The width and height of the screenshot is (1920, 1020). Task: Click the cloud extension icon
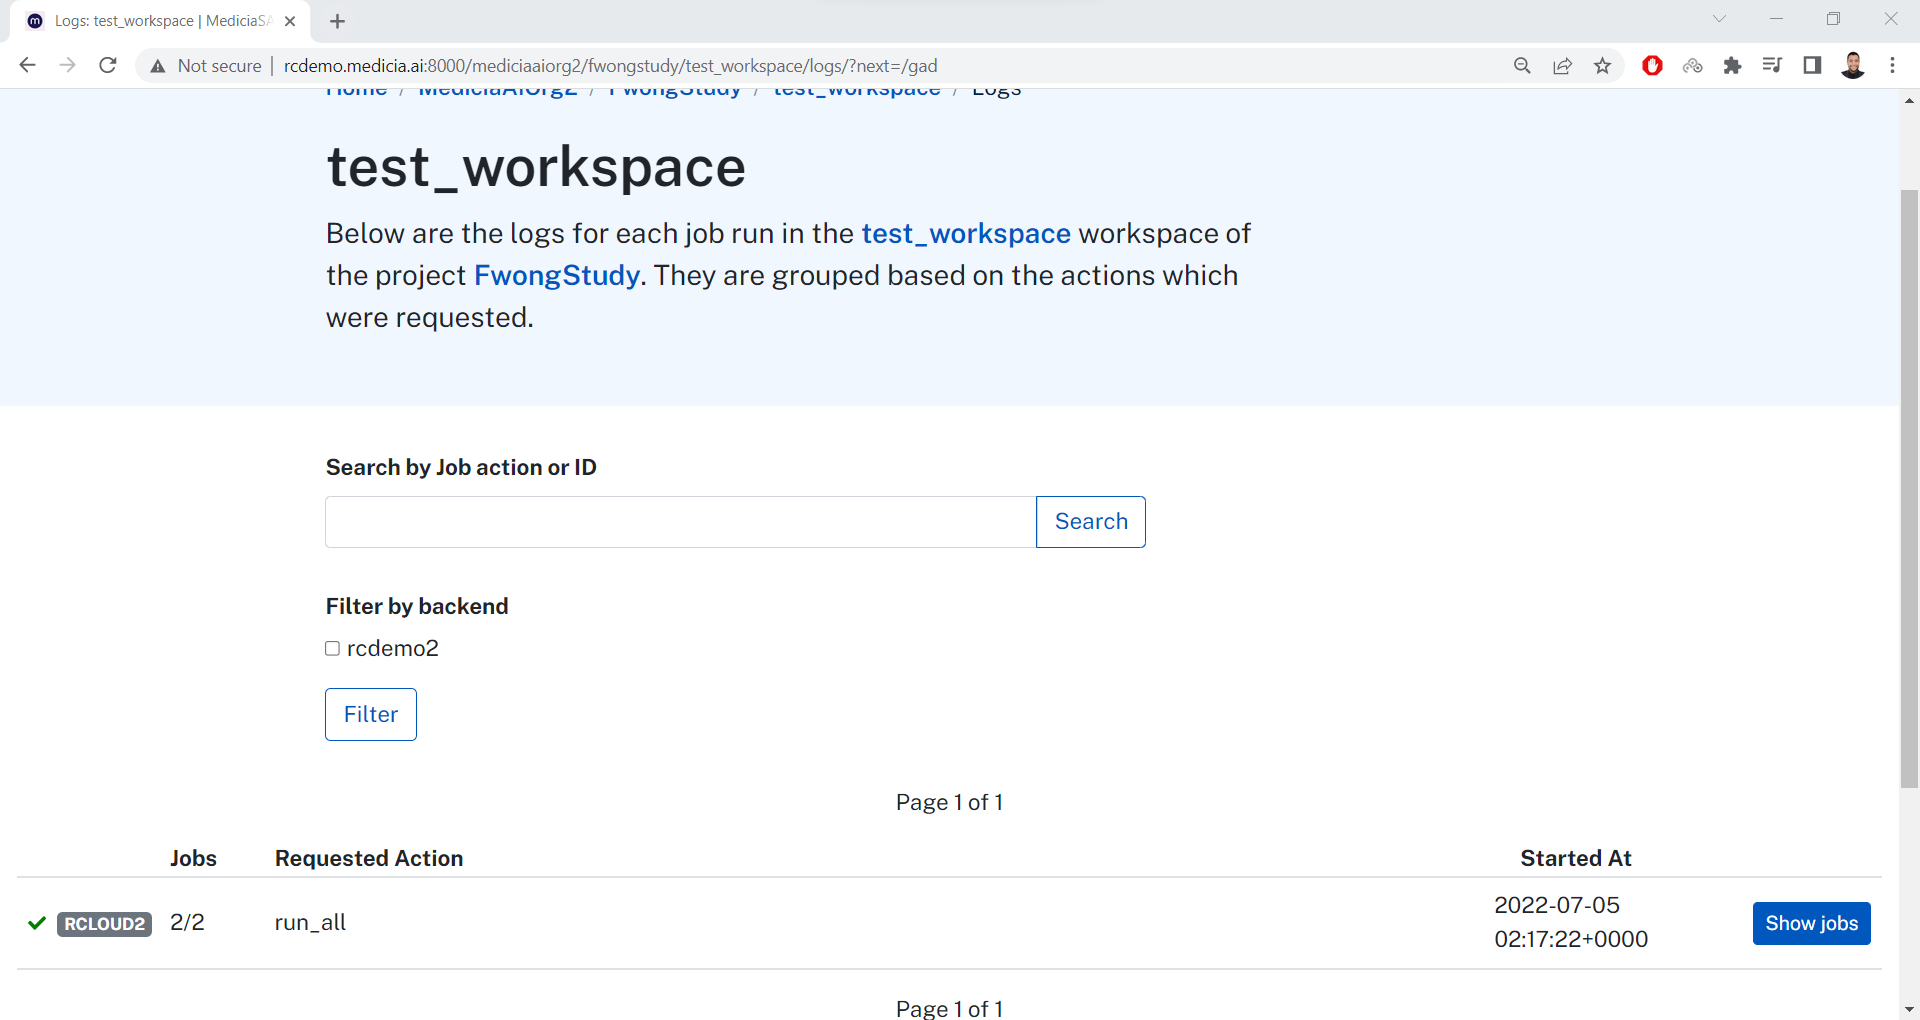tap(1692, 65)
